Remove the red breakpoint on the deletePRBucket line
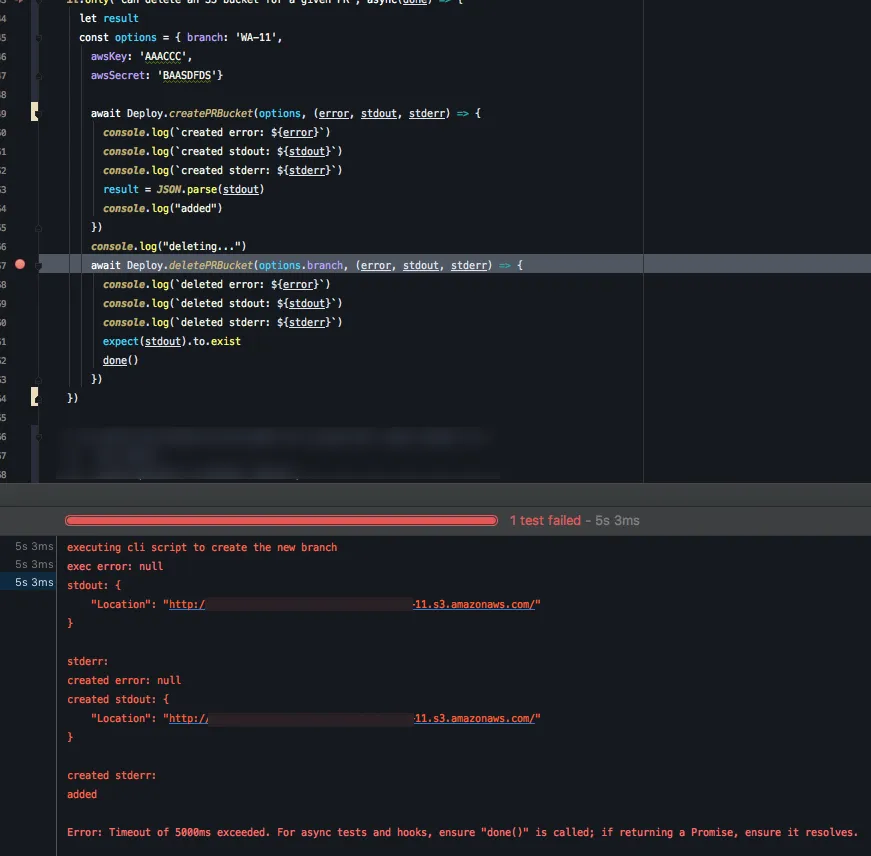Screen dimensions: 871x856 click(x=20, y=264)
